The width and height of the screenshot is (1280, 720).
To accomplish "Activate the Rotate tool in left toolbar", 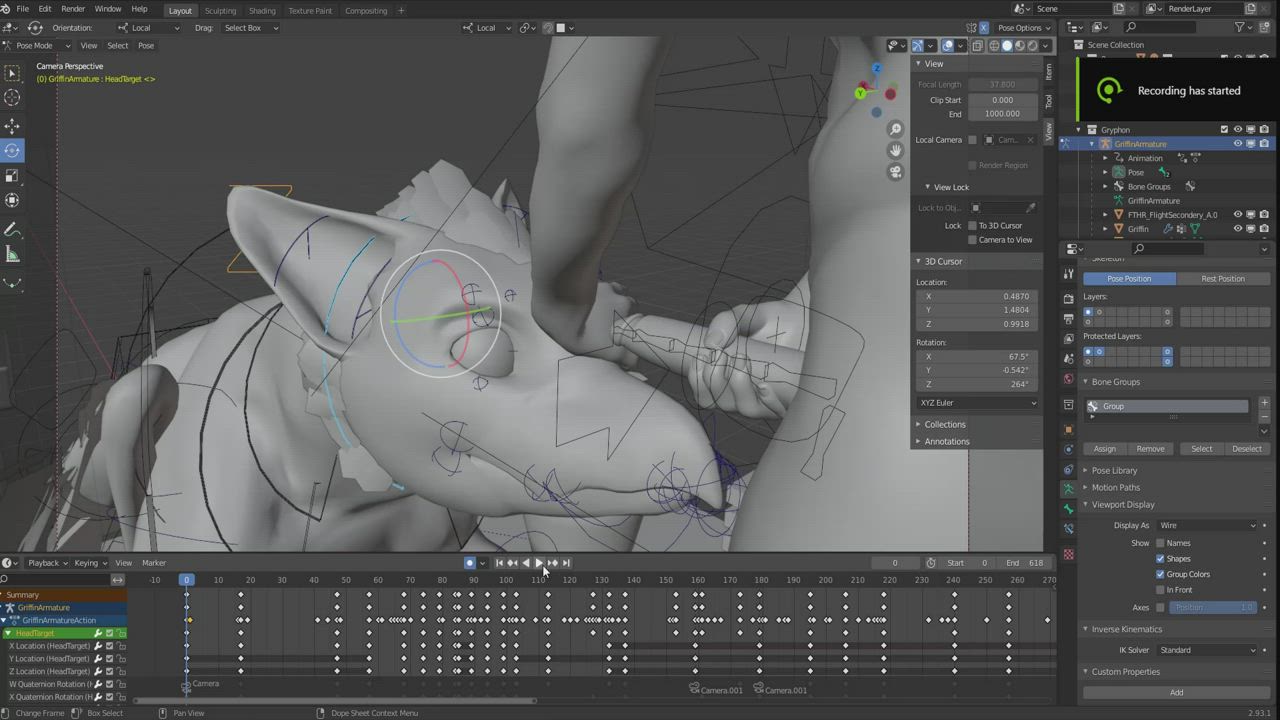I will (x=12, y=151).
